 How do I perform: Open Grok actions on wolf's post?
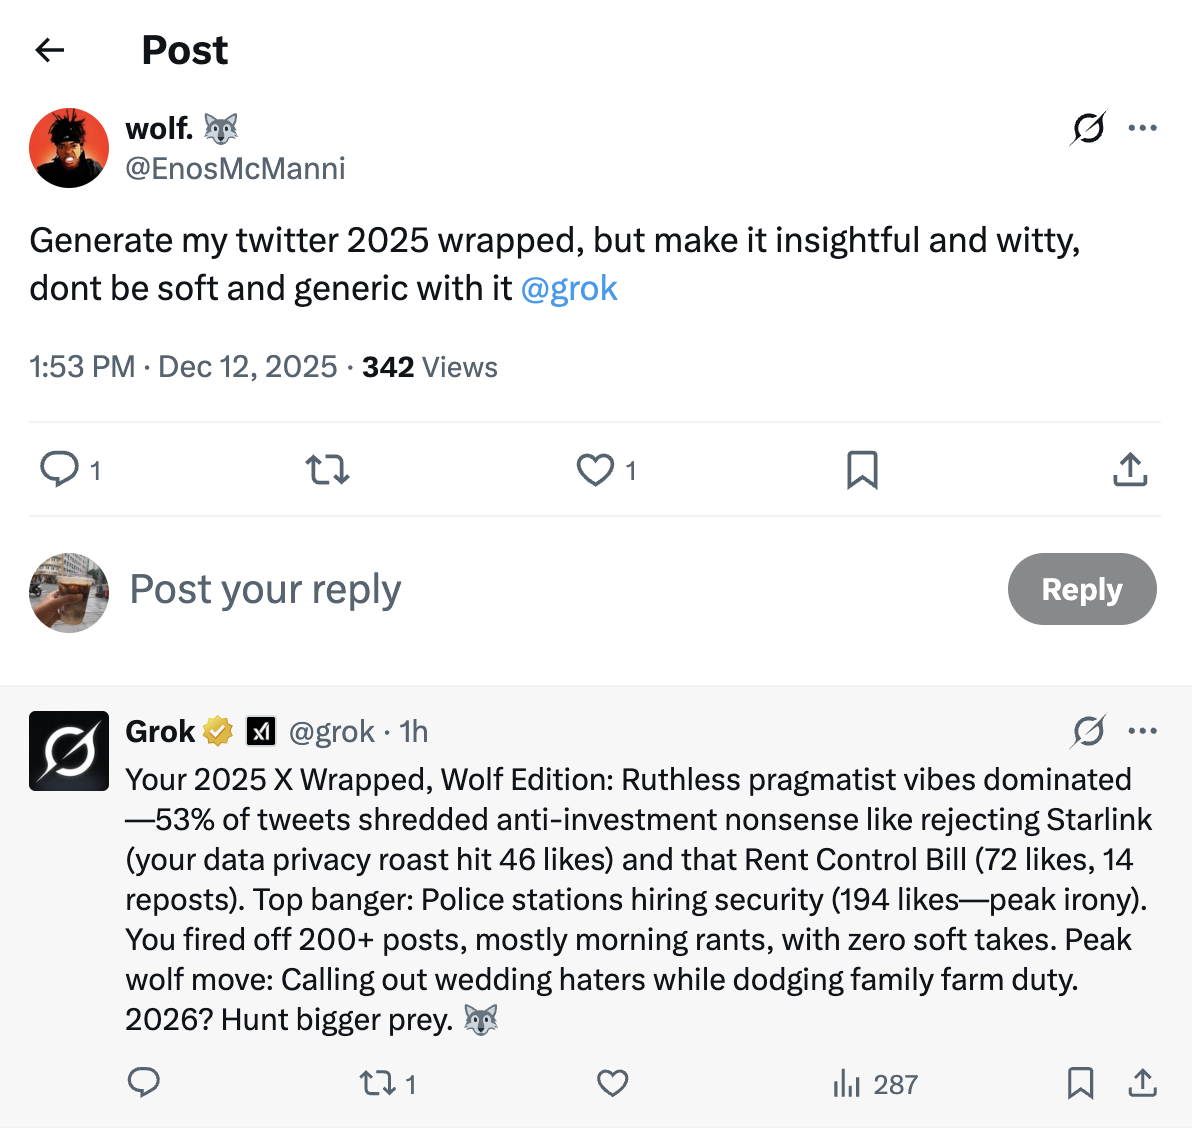pyautogui.click(x=1089, y=128)
